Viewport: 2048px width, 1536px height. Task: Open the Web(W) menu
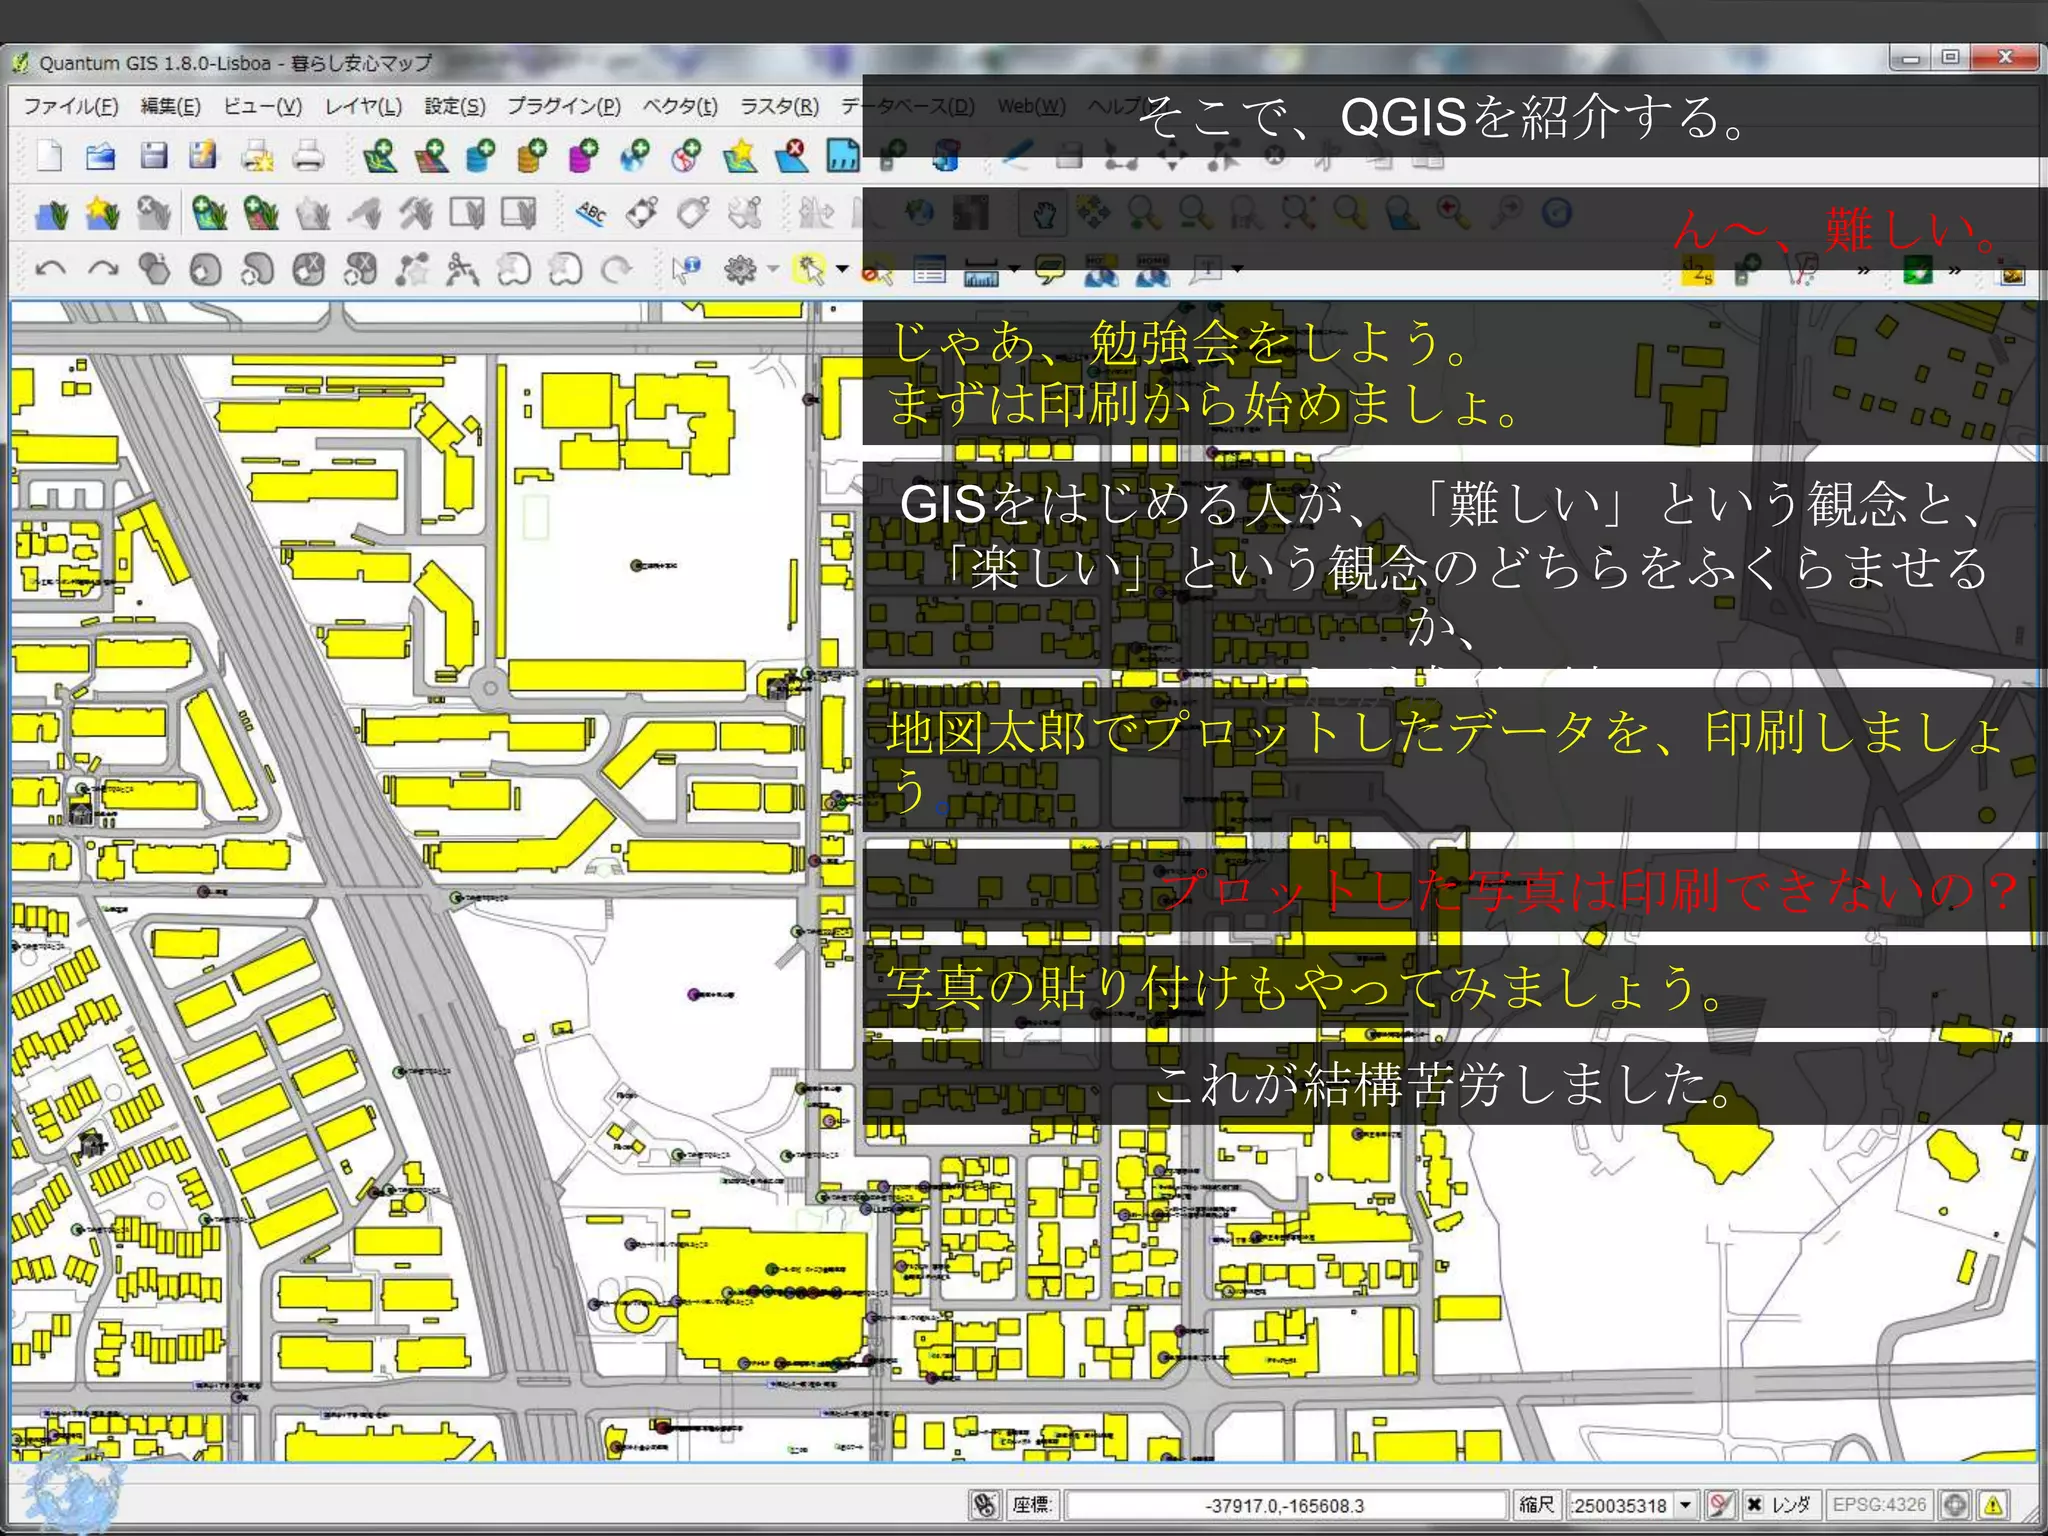coord(1031,106)
